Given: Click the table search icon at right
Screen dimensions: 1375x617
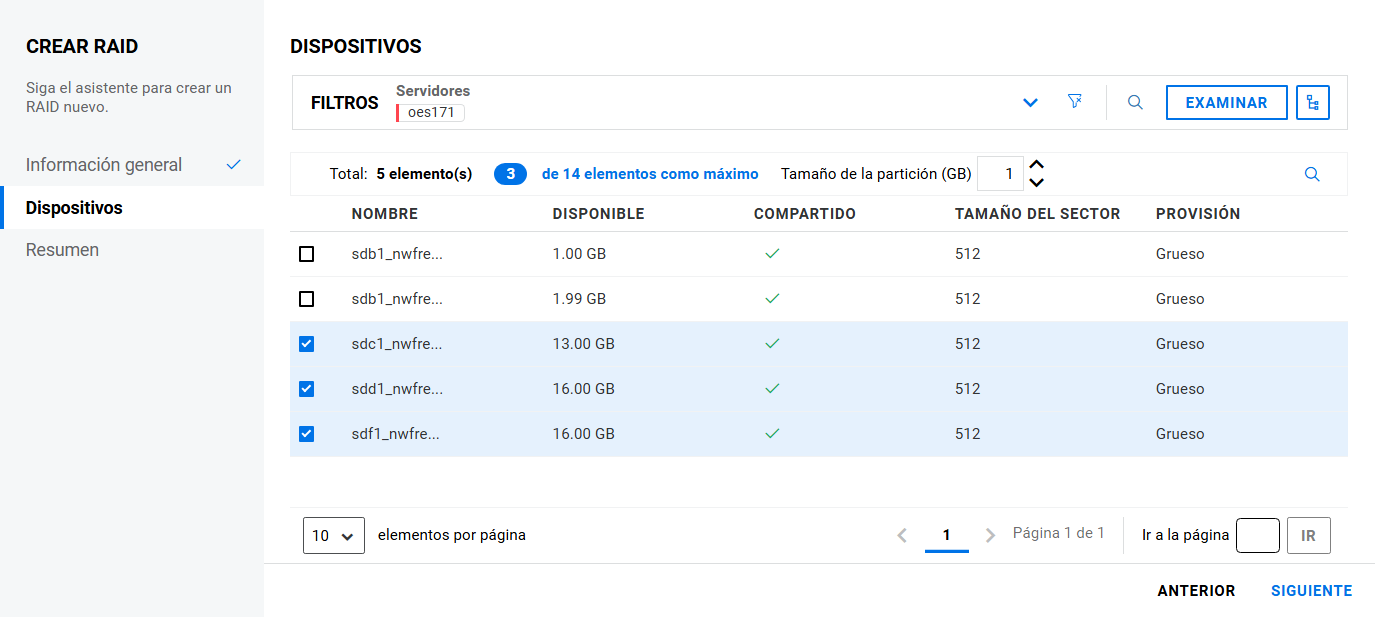Looking at the screenshot, I should (x=1312, y=174).
